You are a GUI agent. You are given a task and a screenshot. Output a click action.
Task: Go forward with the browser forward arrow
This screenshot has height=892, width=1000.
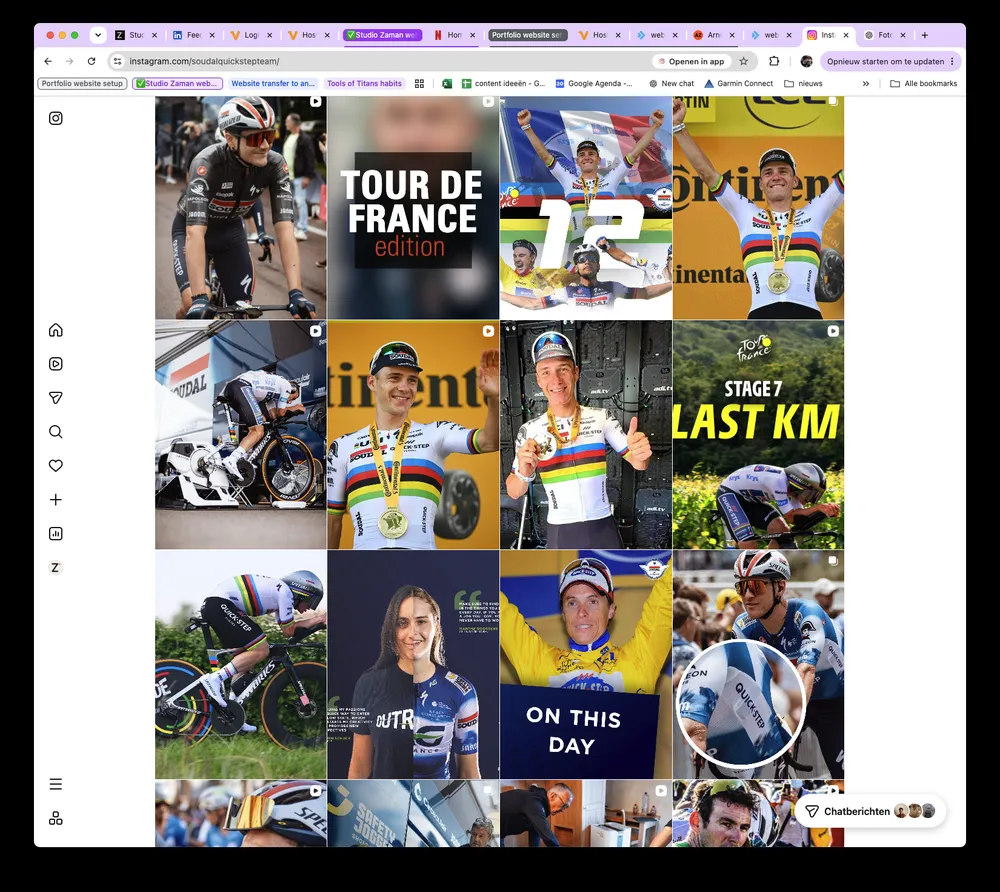coord(70,61)
